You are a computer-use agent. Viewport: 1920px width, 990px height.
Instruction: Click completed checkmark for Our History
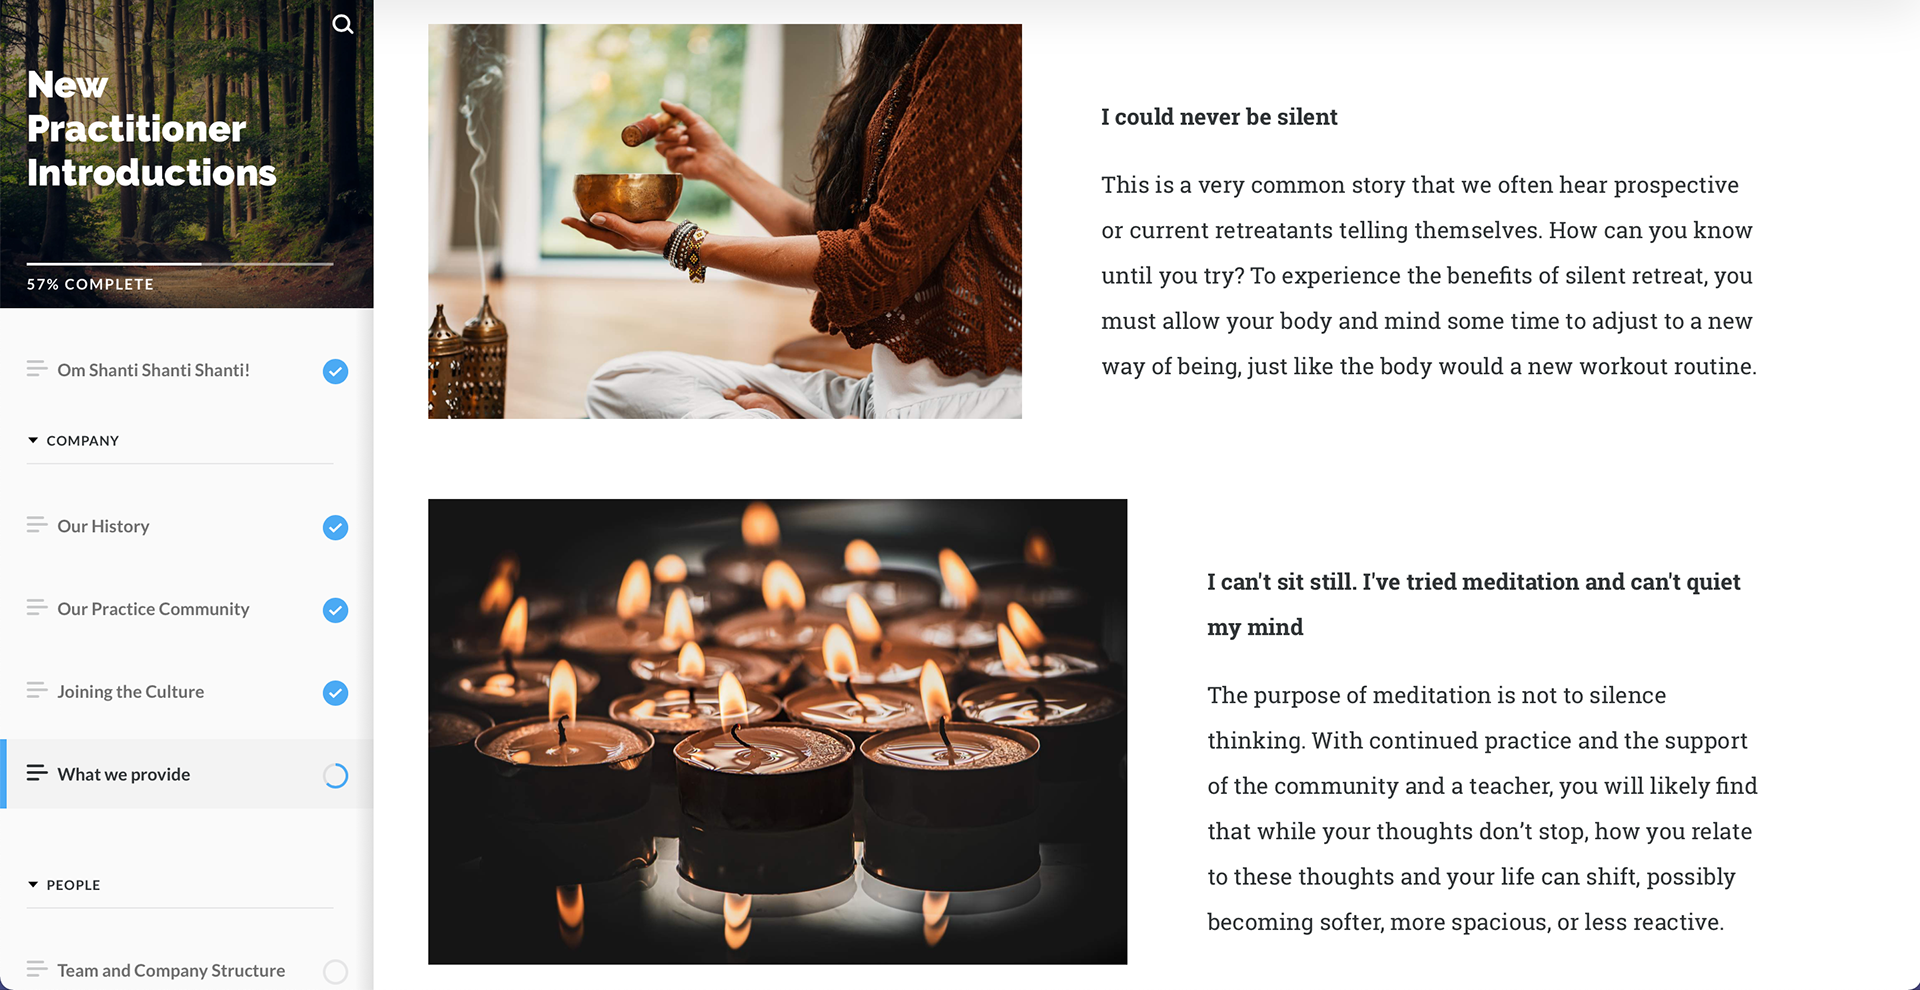coord(336,527)
